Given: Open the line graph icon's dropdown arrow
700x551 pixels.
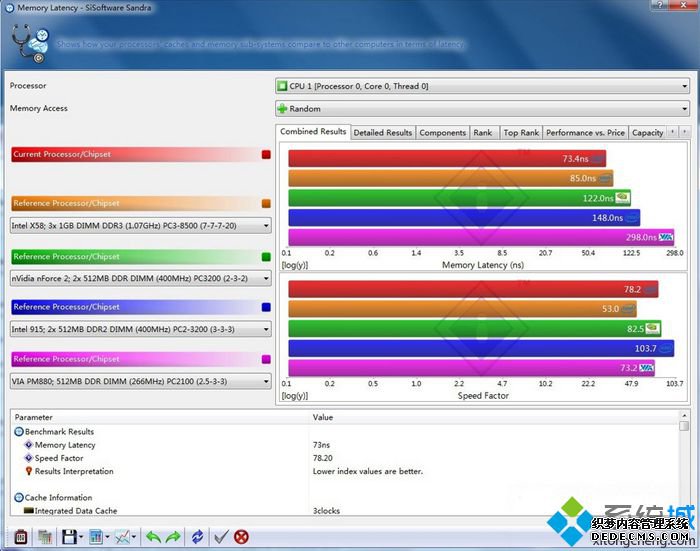Looking at the screenshot, I should click(133, 537).
